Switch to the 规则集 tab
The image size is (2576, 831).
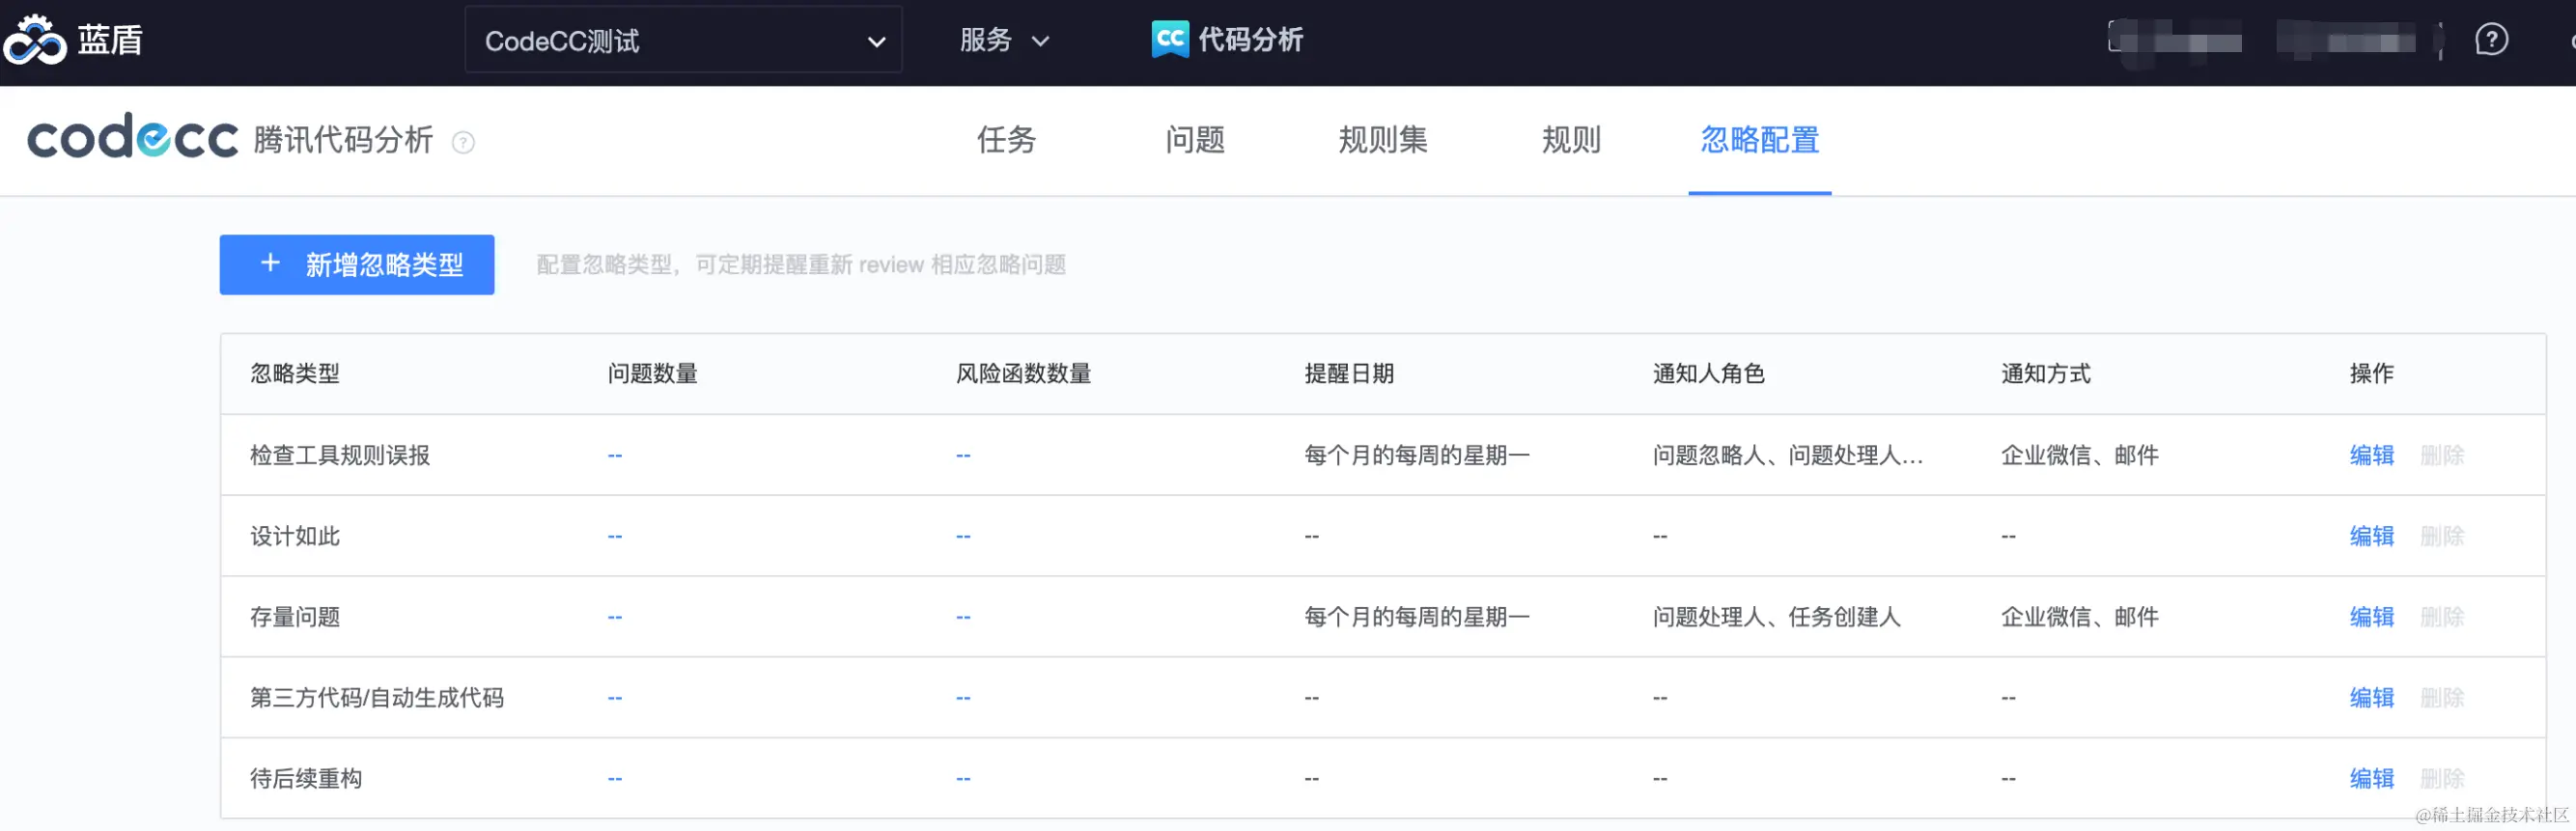pos(1383,140)
